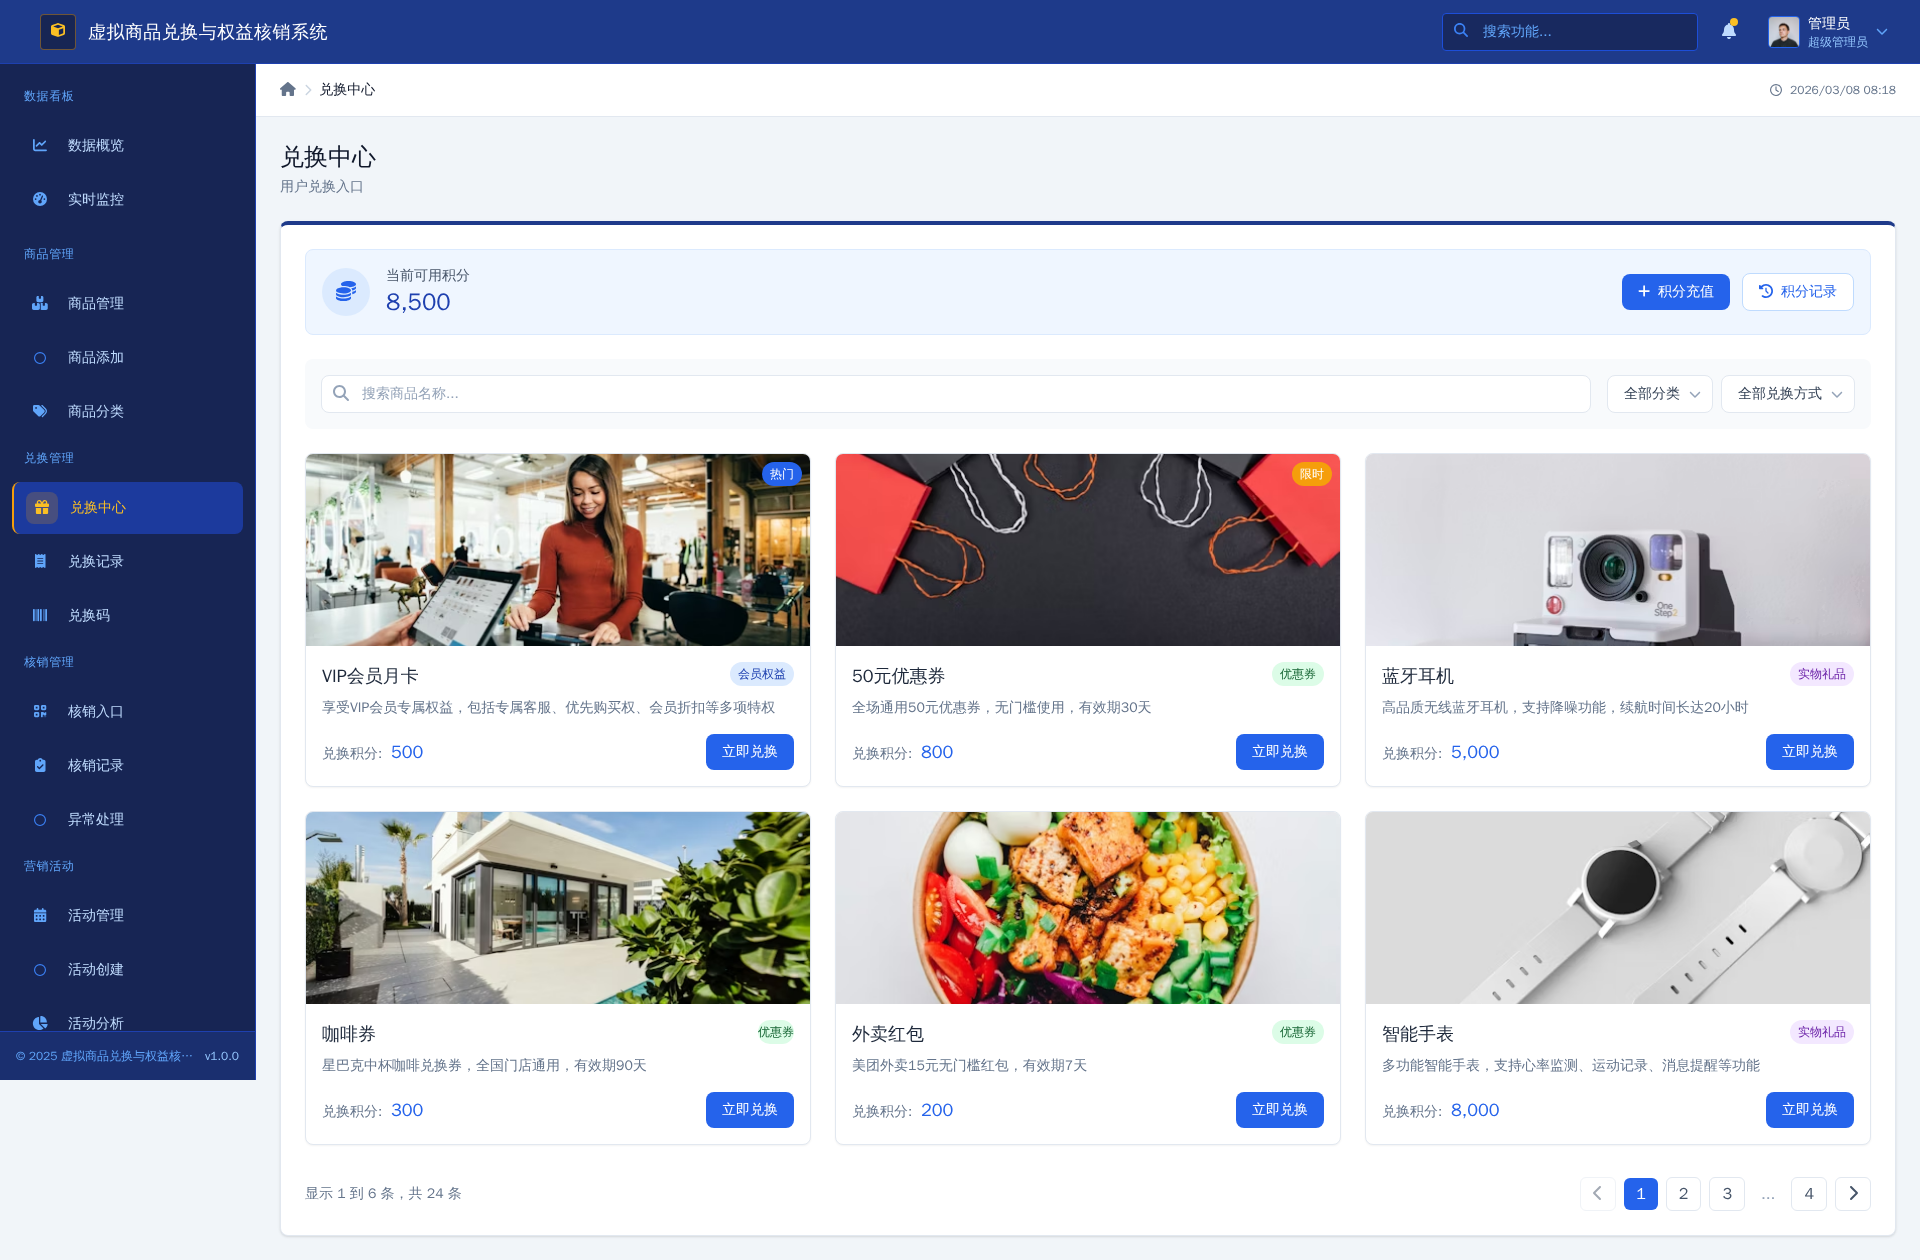Expand the 管理员 user menu chevron
Viewport: 1920px width, 1260px height.
click(1882, 32)
